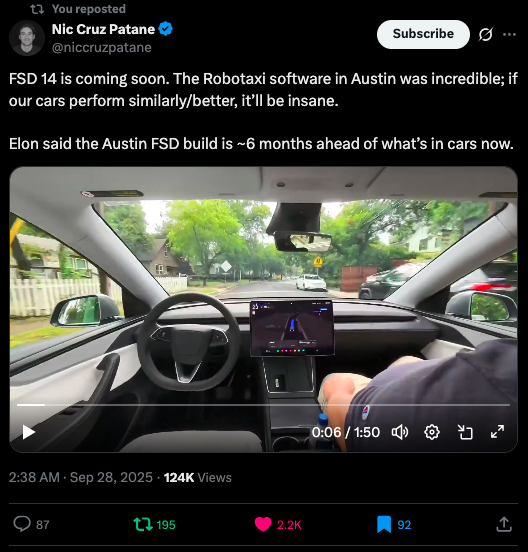View the 124K Views analytics
This screenshot has height=552, width=528.
tap(197, 477)
